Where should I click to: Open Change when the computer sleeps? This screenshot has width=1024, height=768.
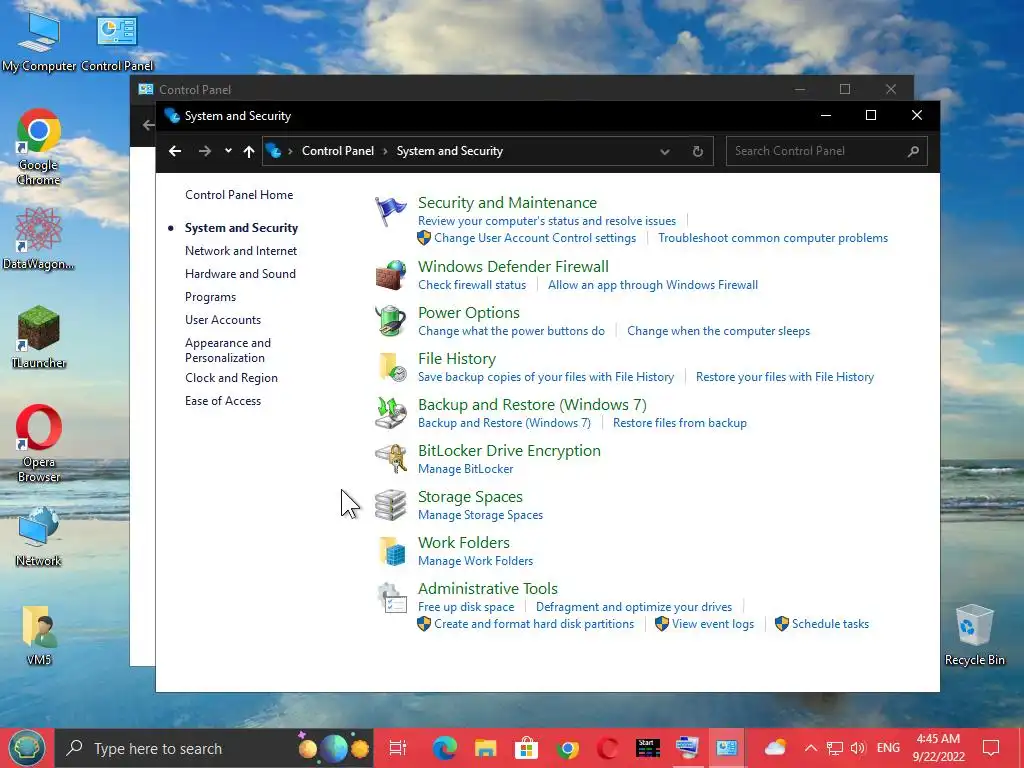[x=718, y=331]
